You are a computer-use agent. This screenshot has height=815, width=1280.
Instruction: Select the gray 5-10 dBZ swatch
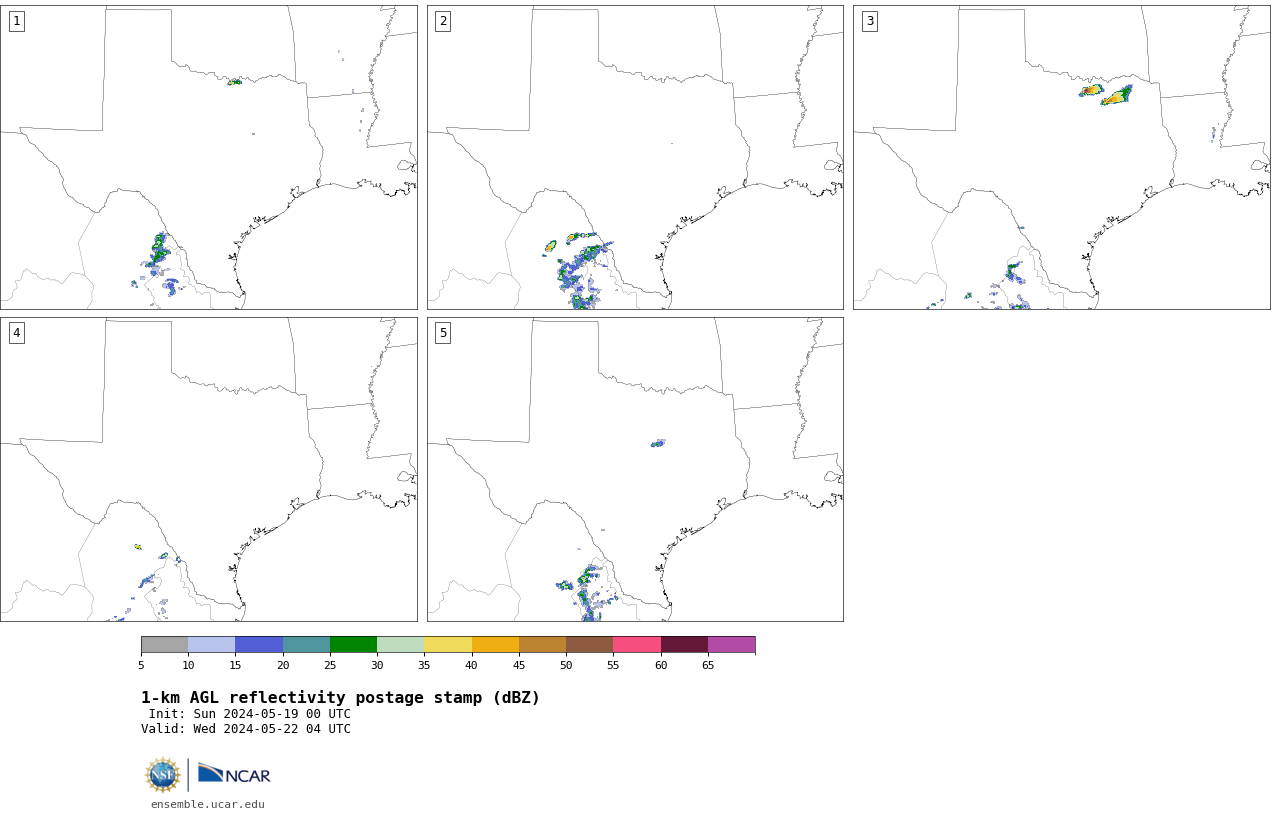pyautogui.click(x=164, y=645)
